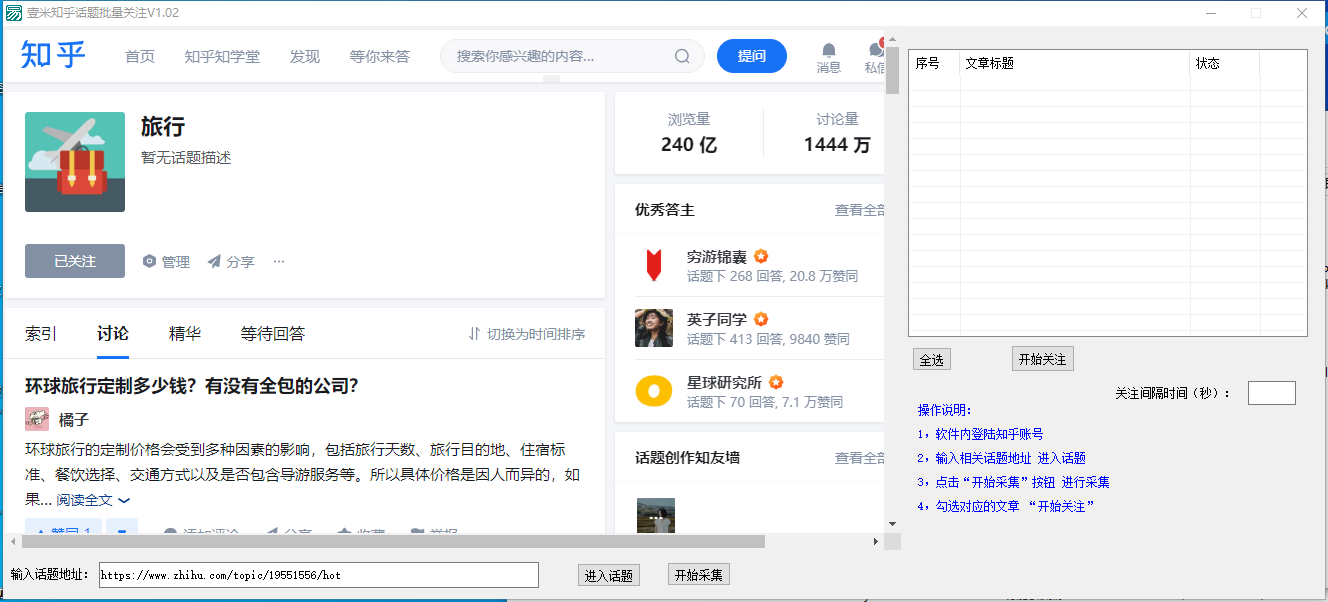Click the 序号 column header
Viewport: 1328px width, 602px height.
[x=934, y=63]
